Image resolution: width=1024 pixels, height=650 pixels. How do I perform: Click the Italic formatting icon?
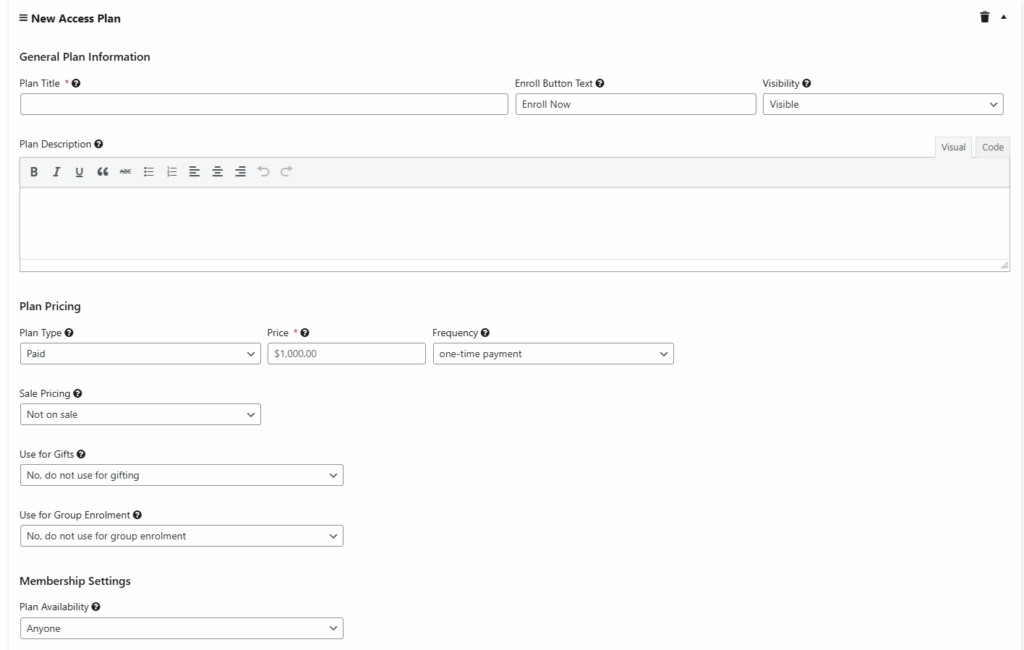point(56,172)
